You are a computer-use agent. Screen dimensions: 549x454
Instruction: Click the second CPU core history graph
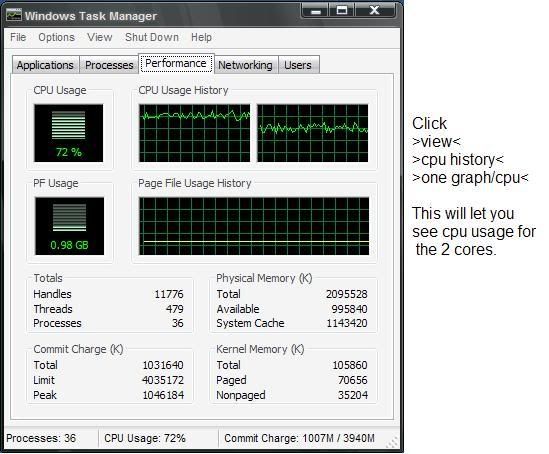313,133
